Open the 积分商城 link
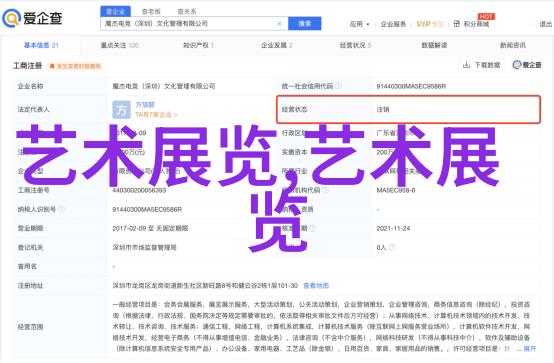This screenshot has width=554, height=363. [476, 24]
